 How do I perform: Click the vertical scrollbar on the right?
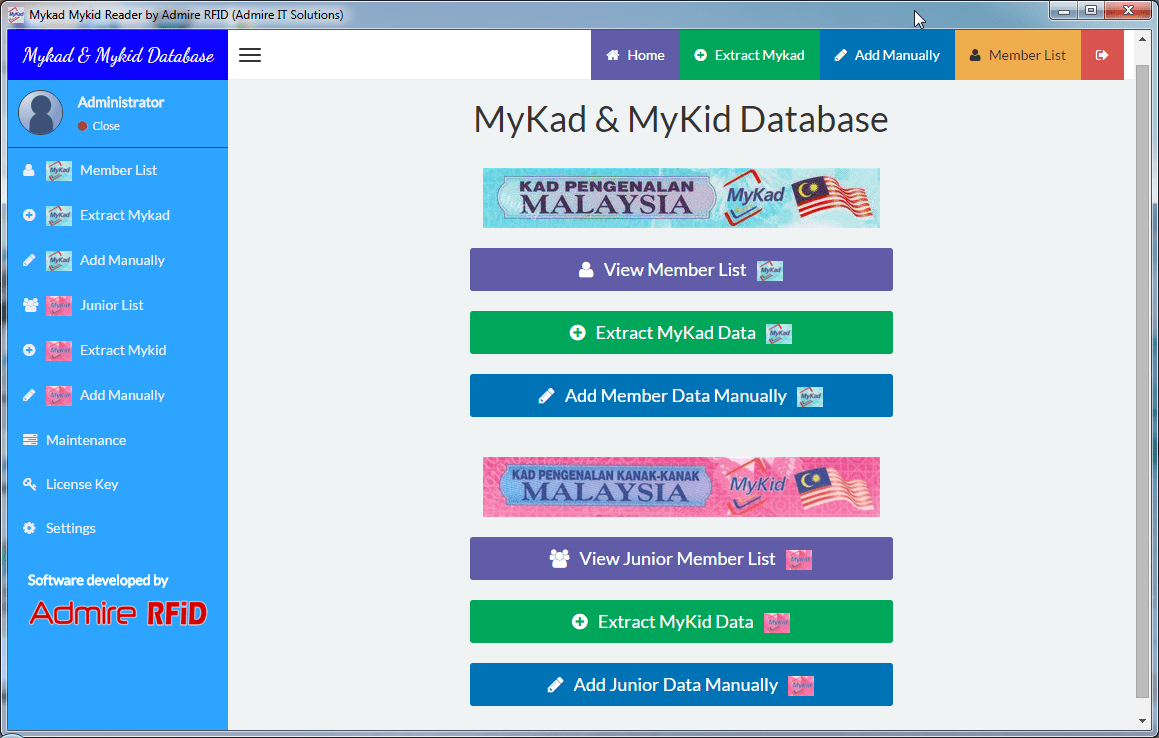pyautogui.click(x=1143, y=400)
